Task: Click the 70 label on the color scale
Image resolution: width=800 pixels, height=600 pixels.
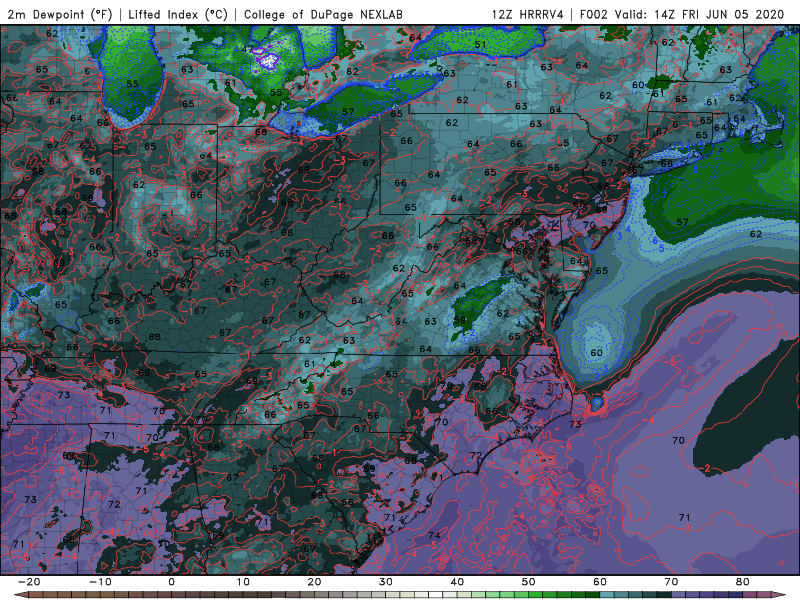Action: click(671, 582)
